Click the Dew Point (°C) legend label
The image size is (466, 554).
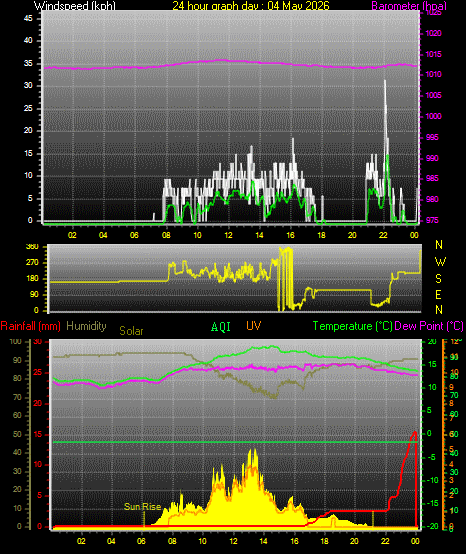point(429,326)
